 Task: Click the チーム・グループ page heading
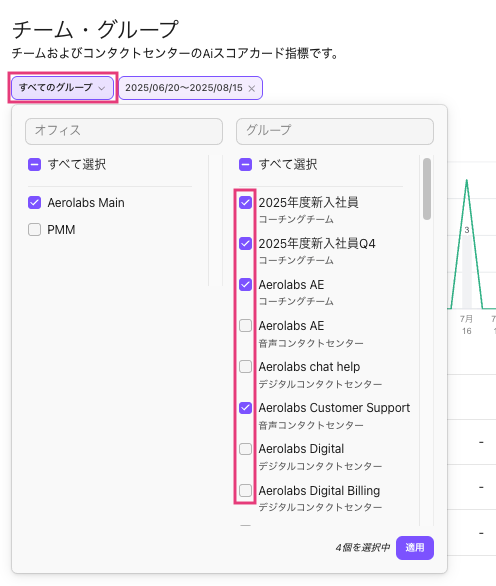(x=95, y=30)
